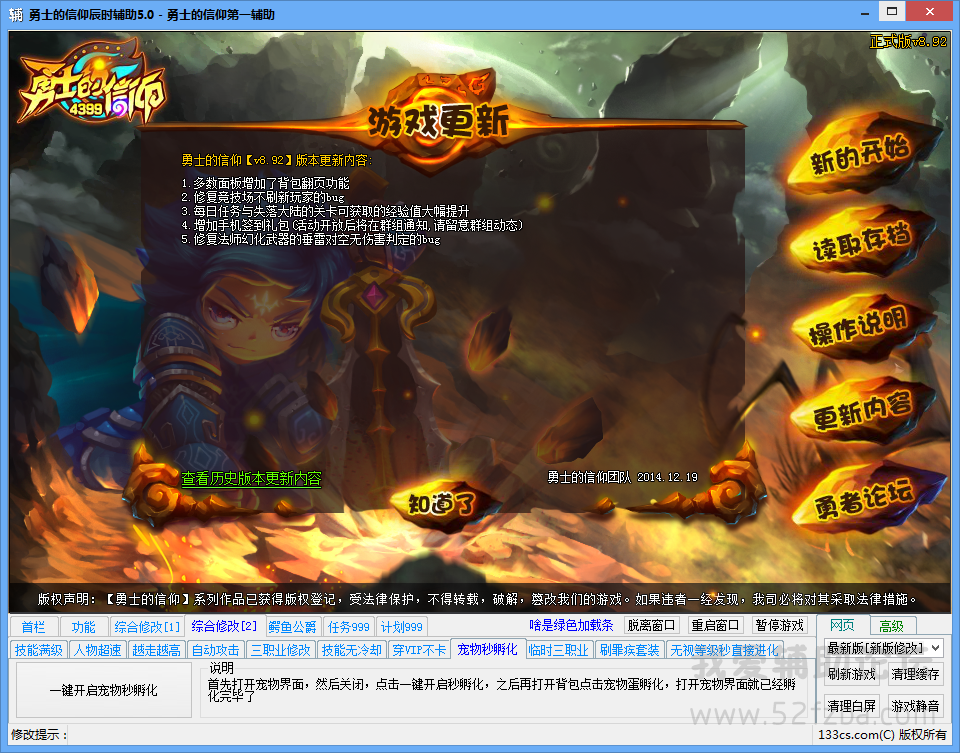This screenshot has width=960, height=753.
Task: Select the 无视等级秒直接进化 sub-tab
Action: pyautogui.click(x=724, y=650)
